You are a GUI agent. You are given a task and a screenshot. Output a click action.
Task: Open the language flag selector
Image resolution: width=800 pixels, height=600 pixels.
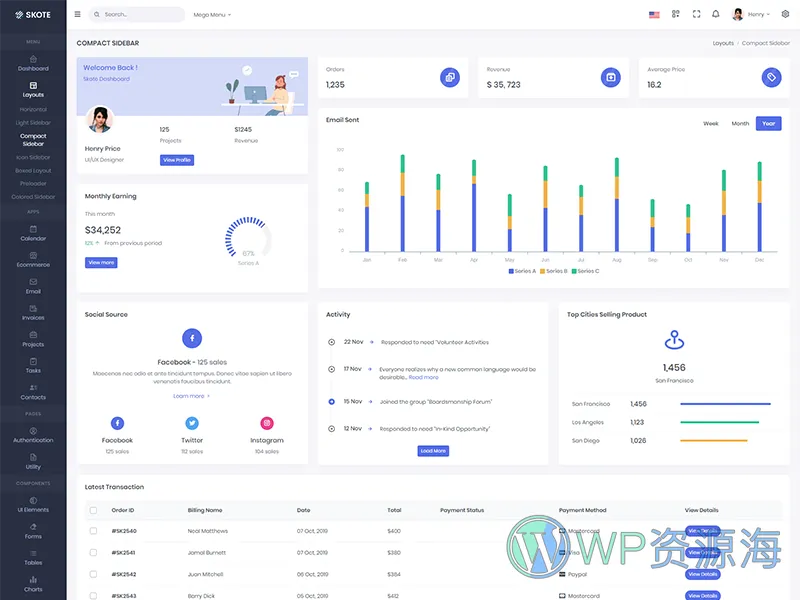(654, 15)
